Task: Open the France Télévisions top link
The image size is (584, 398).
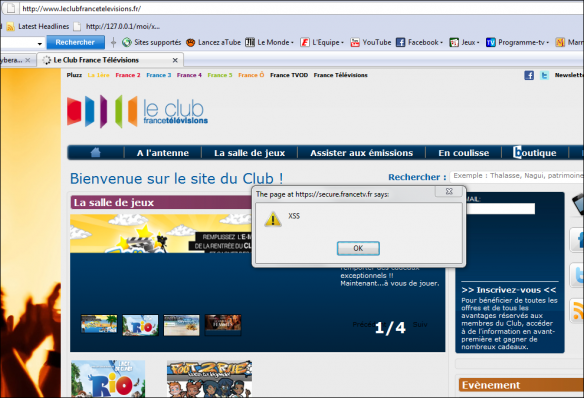Action: 340,75
